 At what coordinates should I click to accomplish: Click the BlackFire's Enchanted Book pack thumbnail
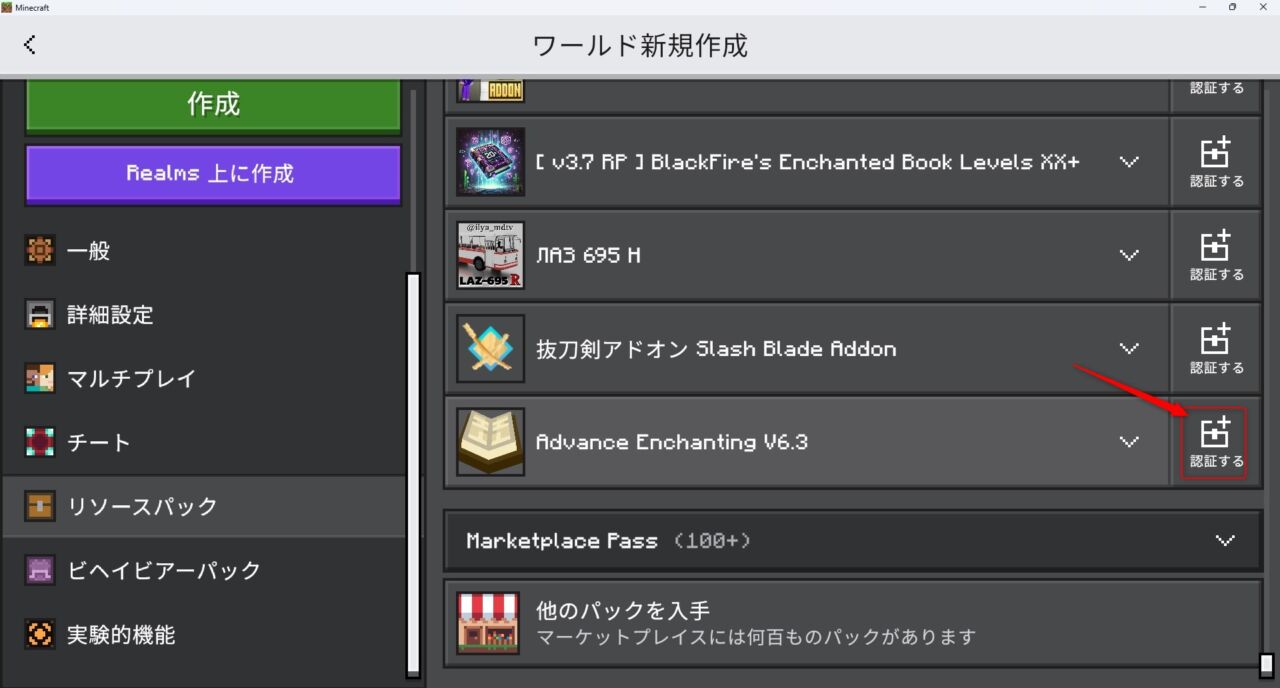[490, 162]
